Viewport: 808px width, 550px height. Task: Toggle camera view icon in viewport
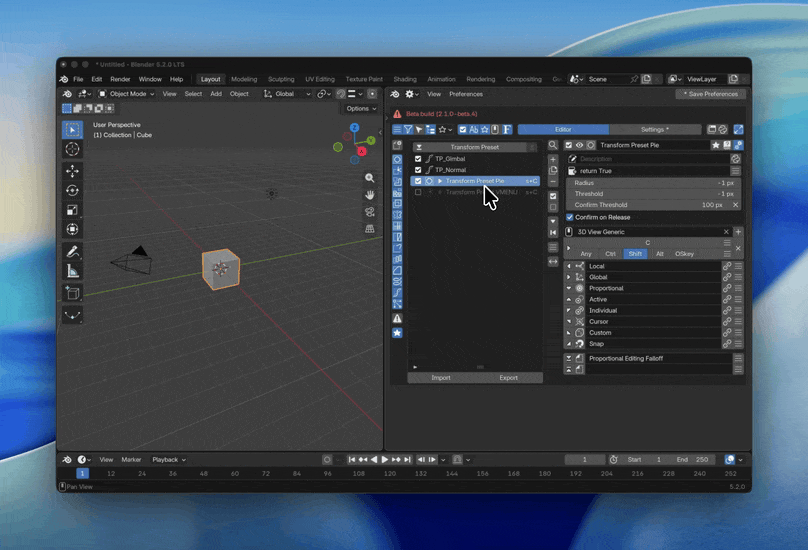click(x=369, y=212)
